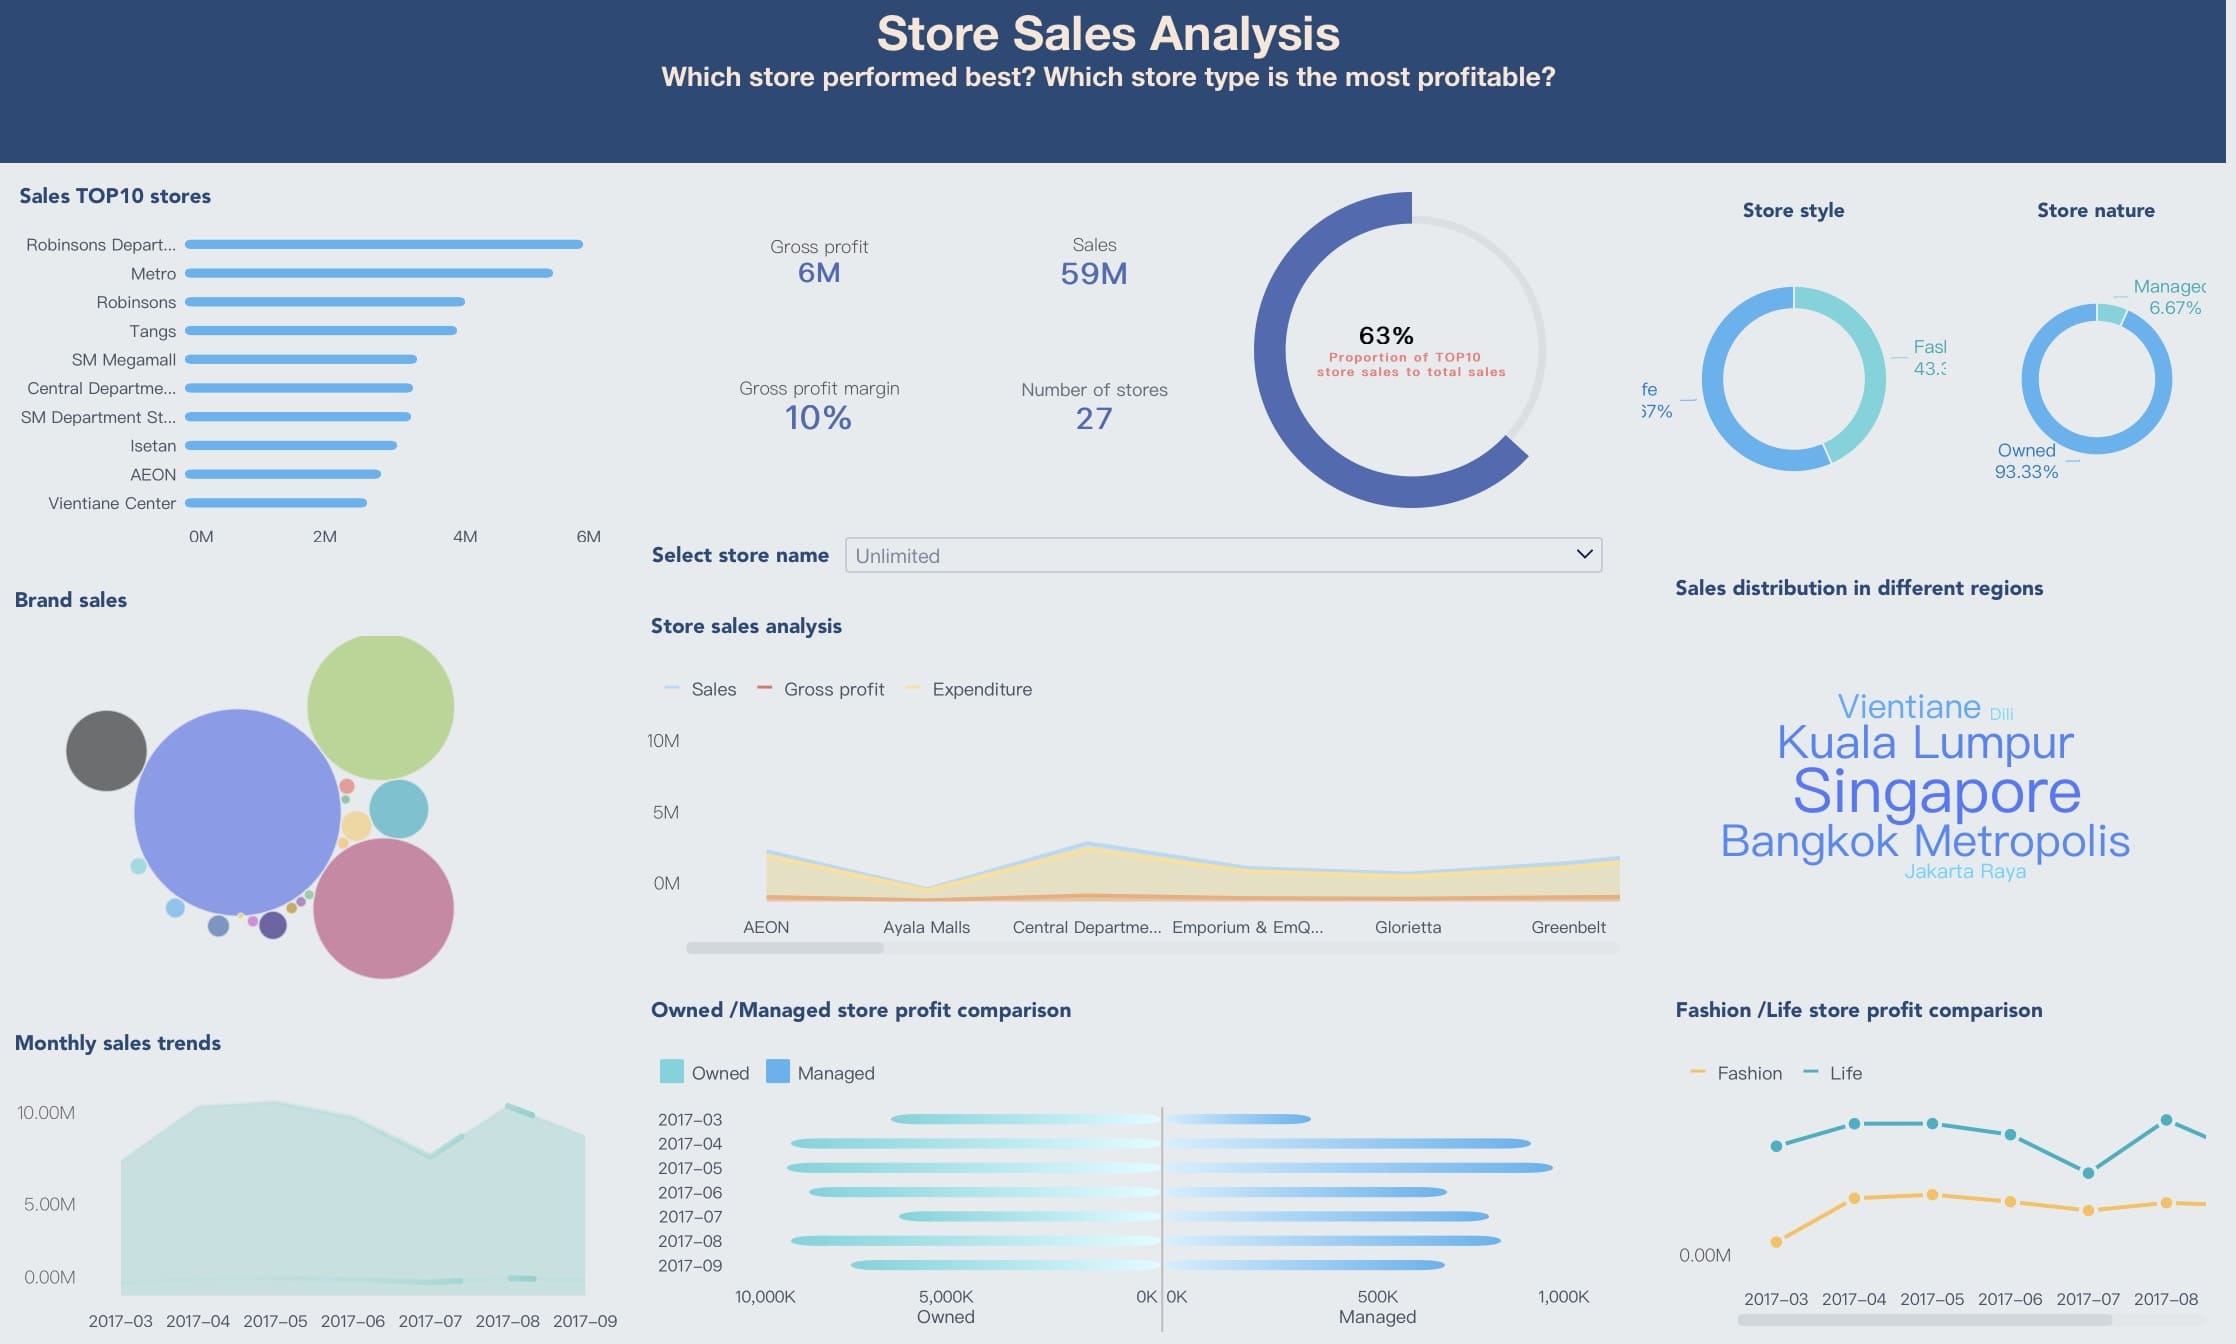Click the dark gray brand bubble

[106, 751]
